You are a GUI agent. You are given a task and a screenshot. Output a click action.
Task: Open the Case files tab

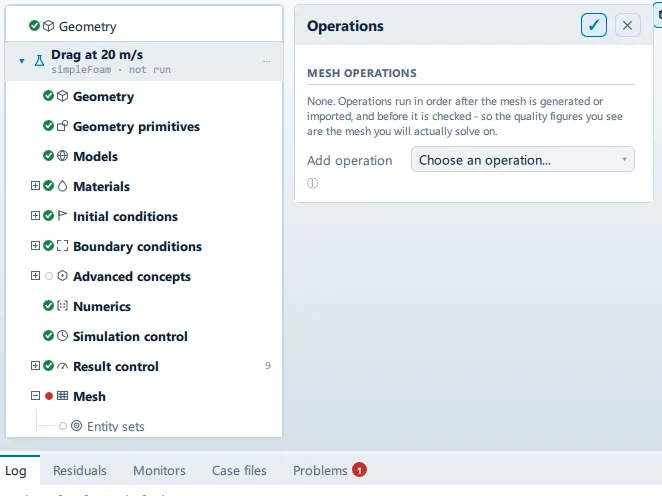239,470
